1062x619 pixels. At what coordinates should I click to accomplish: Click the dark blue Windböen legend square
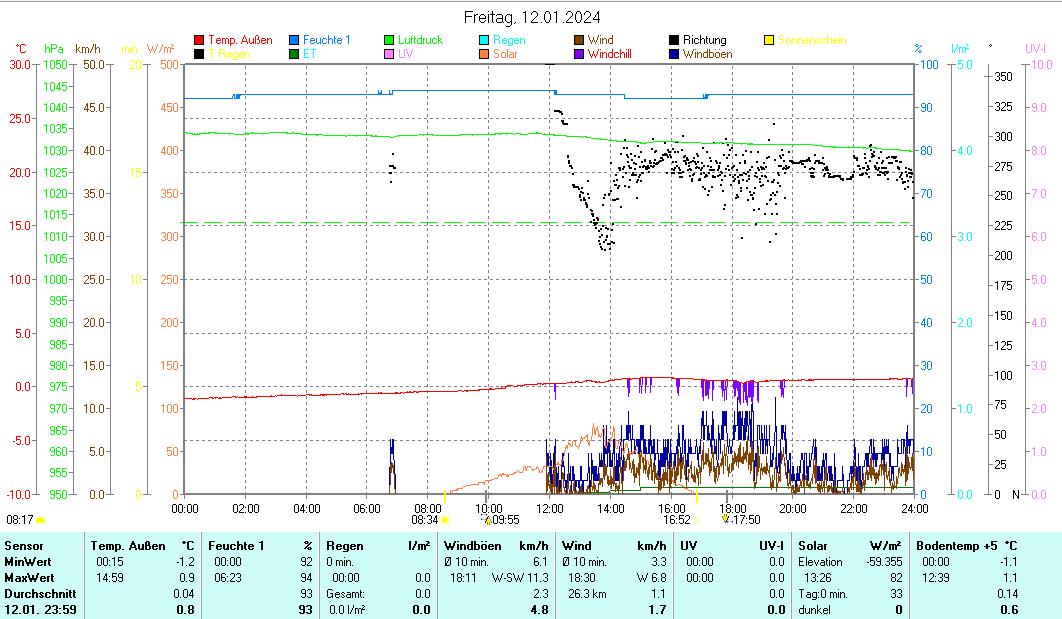pos(674,54)
